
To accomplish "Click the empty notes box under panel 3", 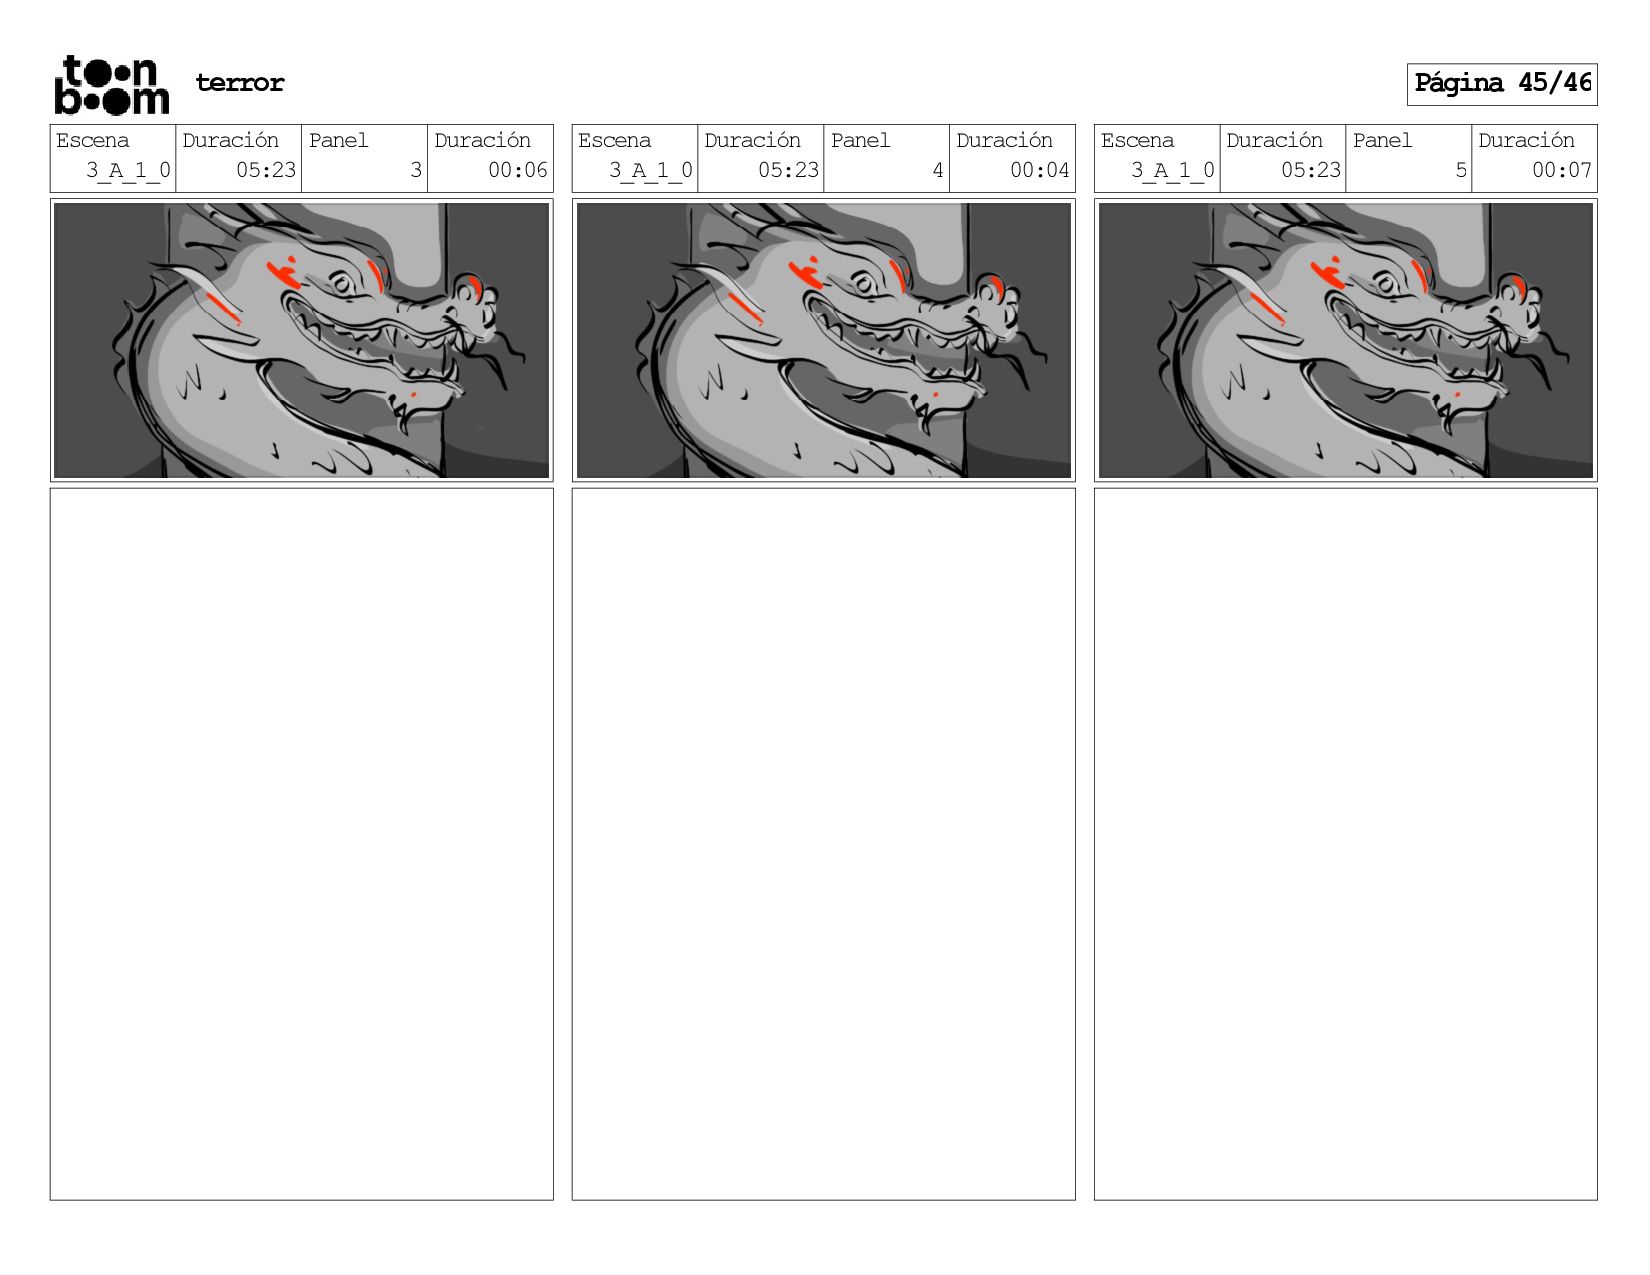I will (301, 844).
